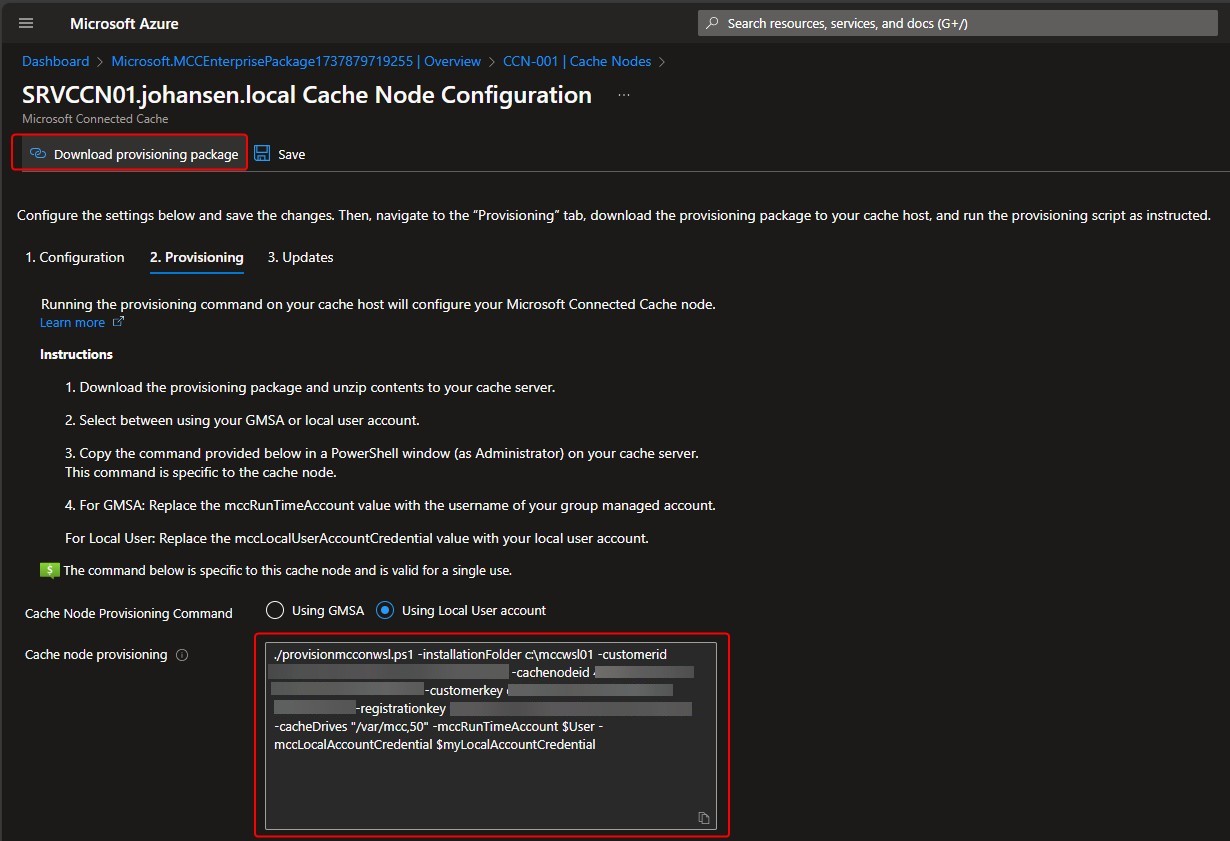Click the Learn more external link icon
1230x841 pixels.
coord(118,322)
